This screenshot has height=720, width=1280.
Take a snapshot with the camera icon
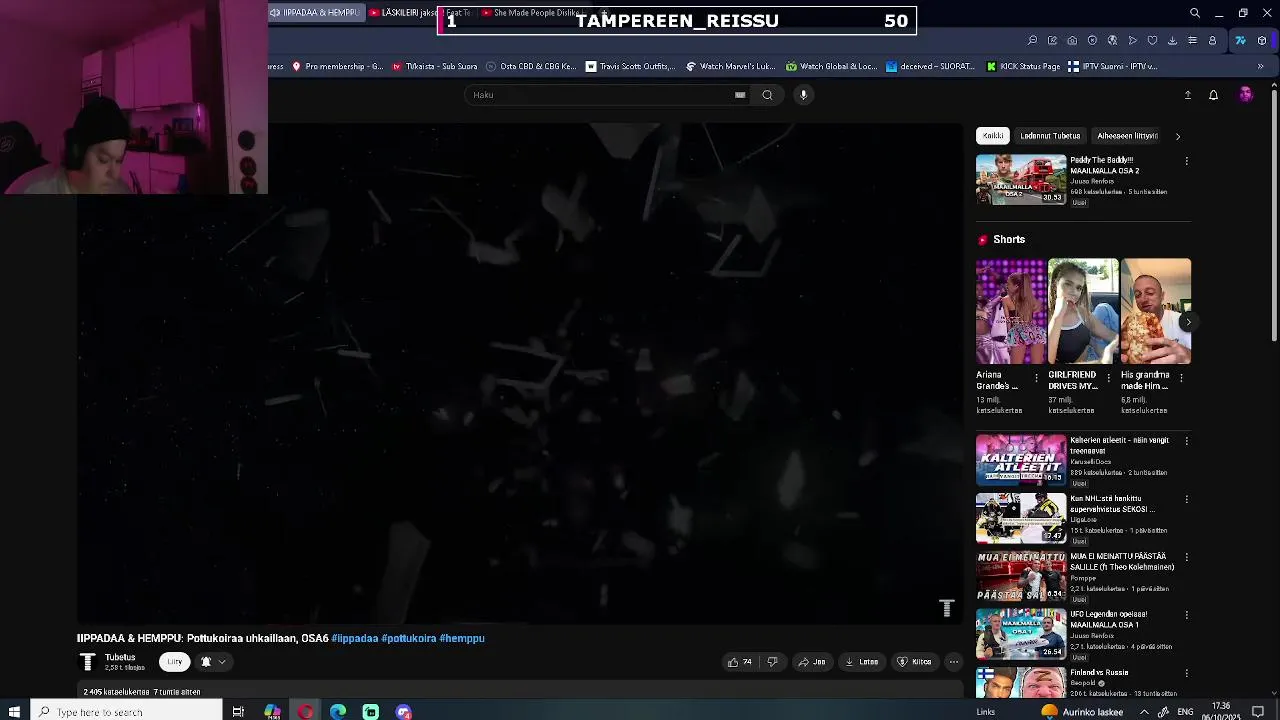point(1072,41)
